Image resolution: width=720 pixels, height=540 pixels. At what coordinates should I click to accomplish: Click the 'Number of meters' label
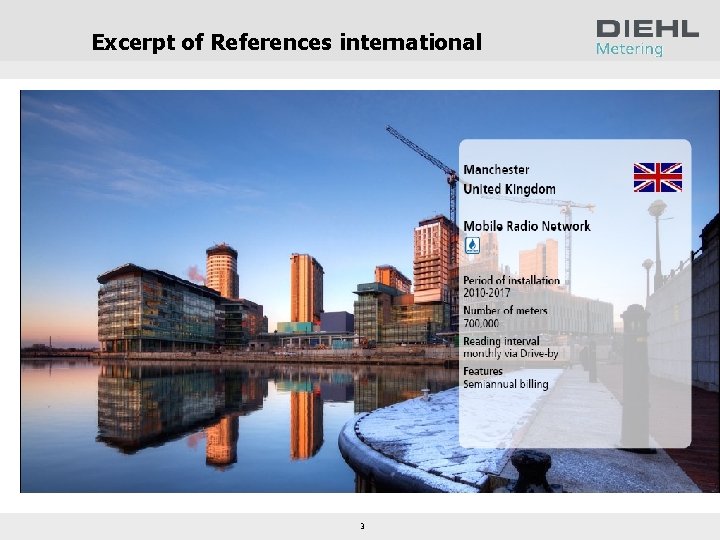[x=505, y=311]
